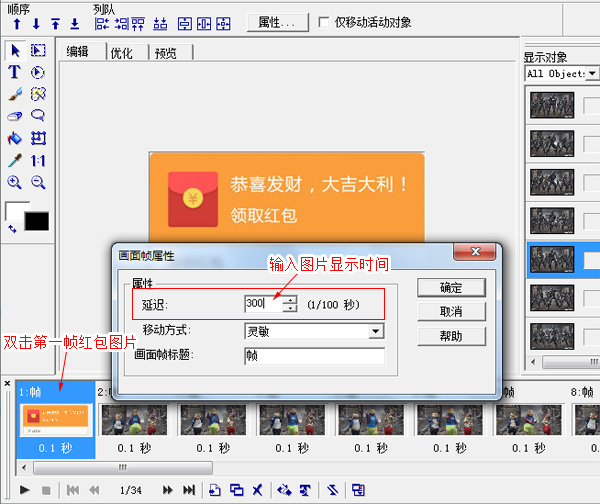
Task: Click the align left icon under 列队
Action: click(x=102, y=24)
